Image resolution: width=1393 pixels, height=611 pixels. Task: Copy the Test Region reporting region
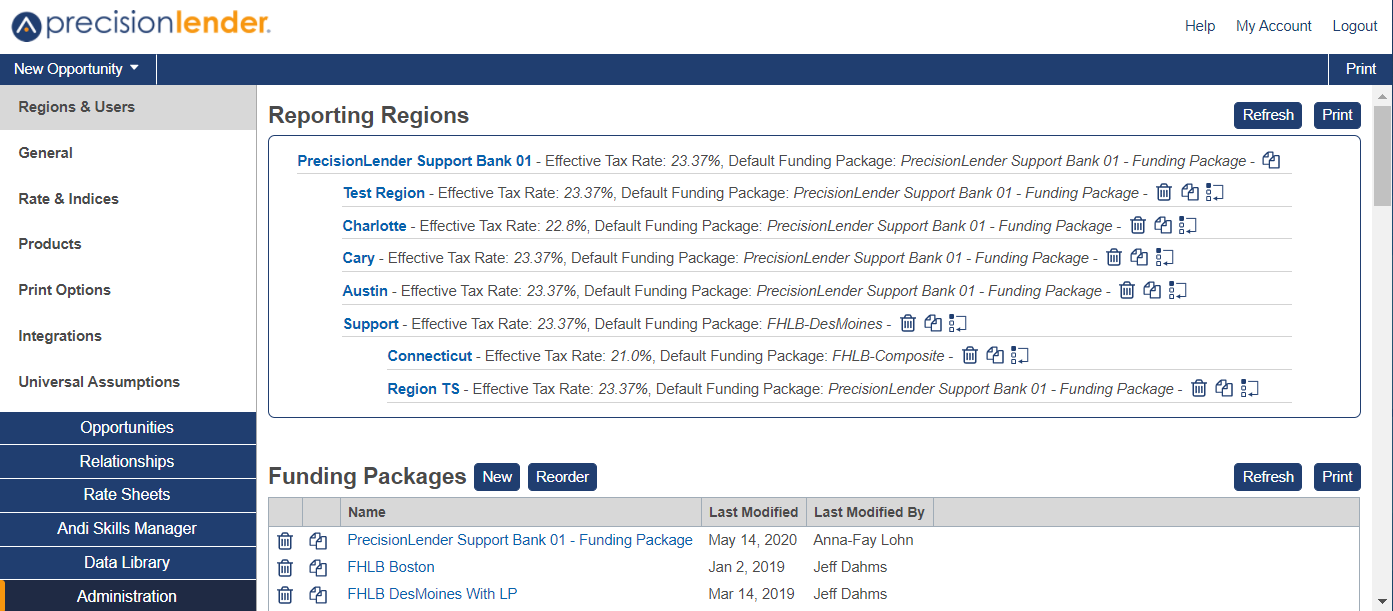coord(1189,192)
